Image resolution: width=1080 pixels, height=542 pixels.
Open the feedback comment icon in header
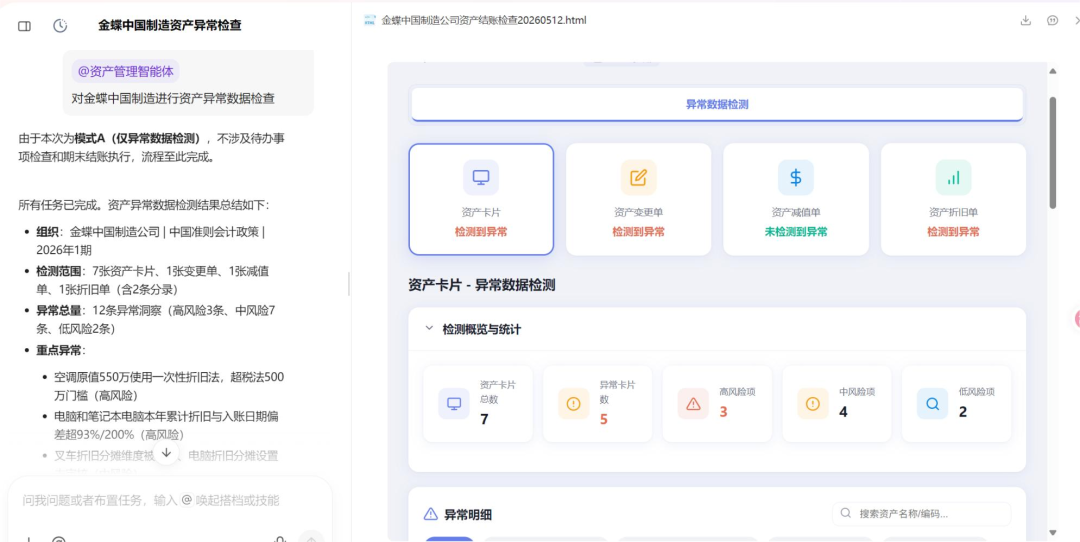(1052, 21)
